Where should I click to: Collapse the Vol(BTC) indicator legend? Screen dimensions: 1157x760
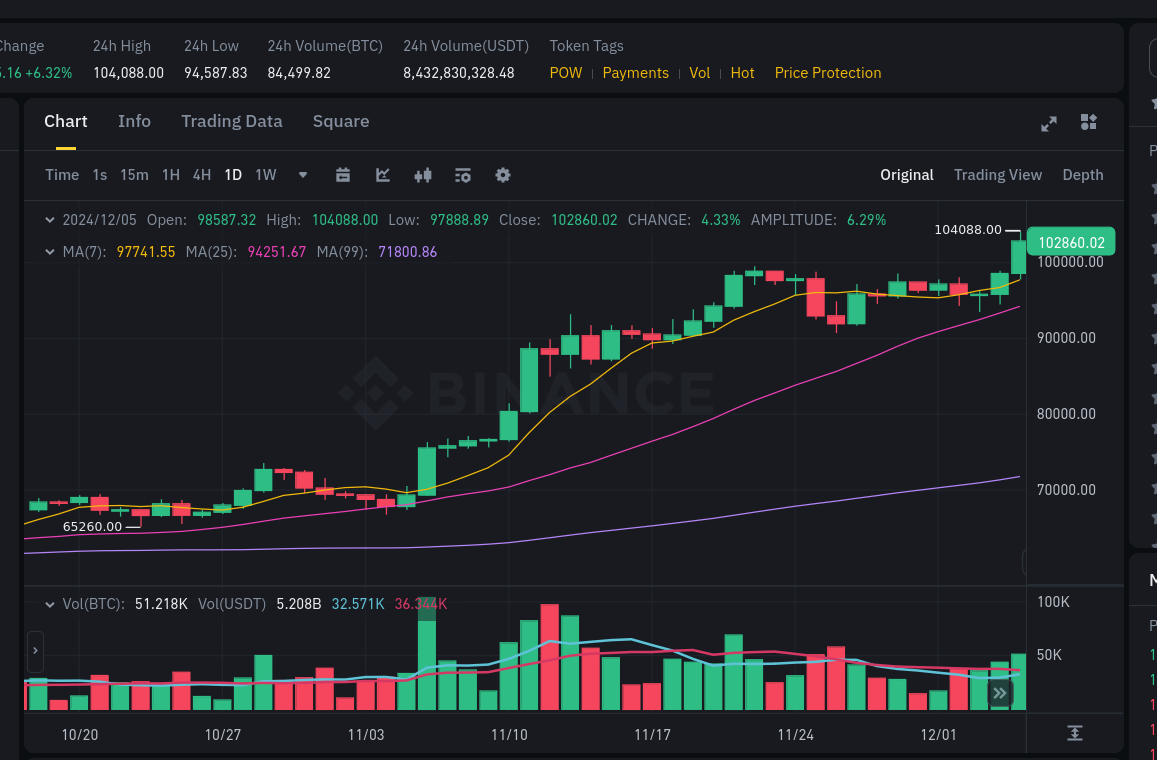[49, 604]
